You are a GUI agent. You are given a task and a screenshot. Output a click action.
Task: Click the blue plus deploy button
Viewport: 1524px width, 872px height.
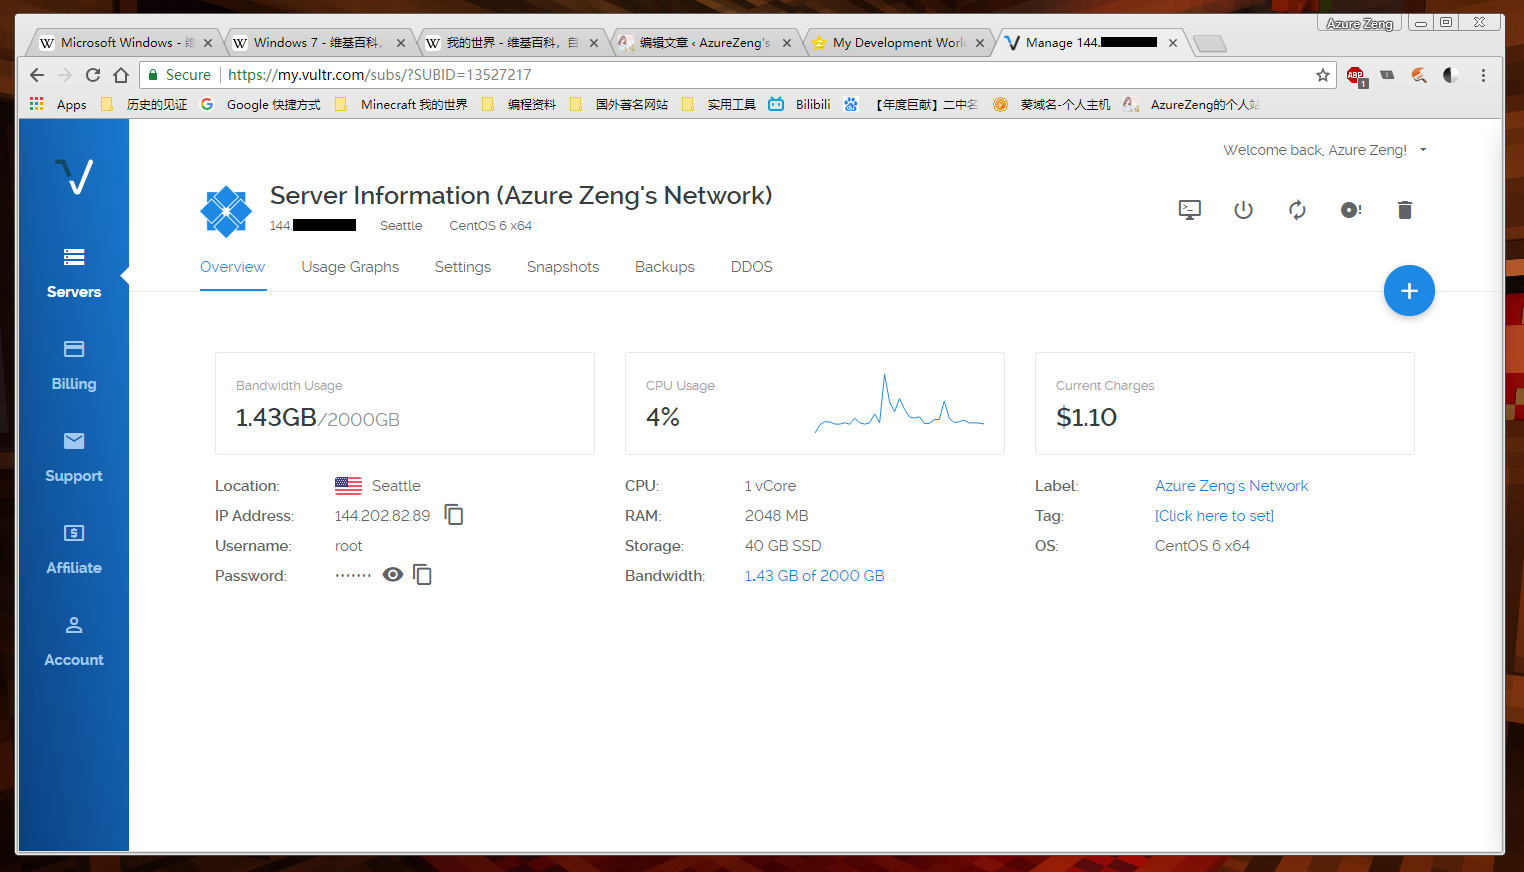1409,291
